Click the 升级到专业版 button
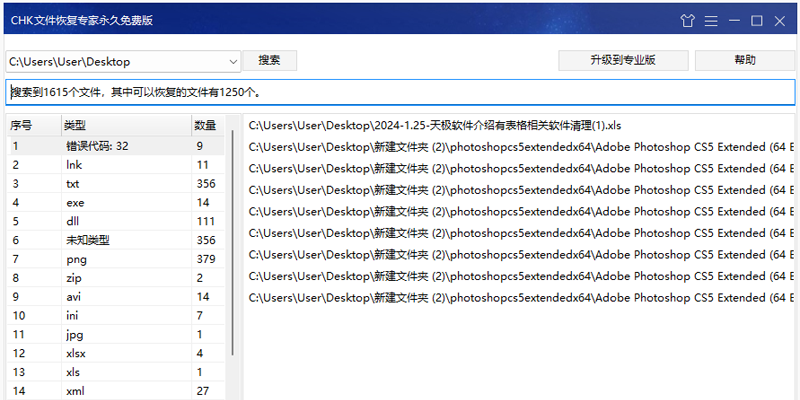 tap(623, 60)
